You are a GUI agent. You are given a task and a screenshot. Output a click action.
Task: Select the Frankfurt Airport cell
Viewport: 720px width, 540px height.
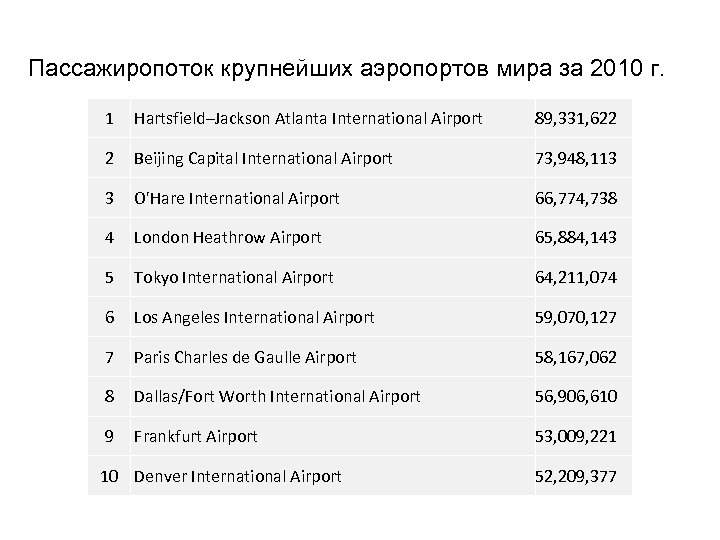click(x=195, y=437)
